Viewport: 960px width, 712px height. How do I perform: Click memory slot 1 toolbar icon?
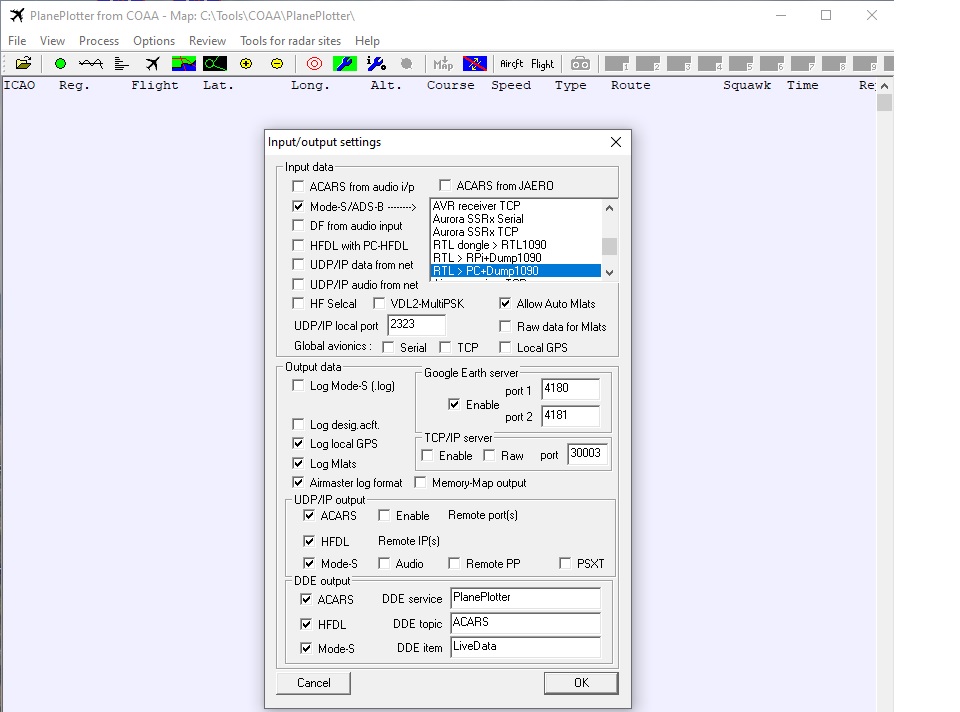tap(617, 64)
